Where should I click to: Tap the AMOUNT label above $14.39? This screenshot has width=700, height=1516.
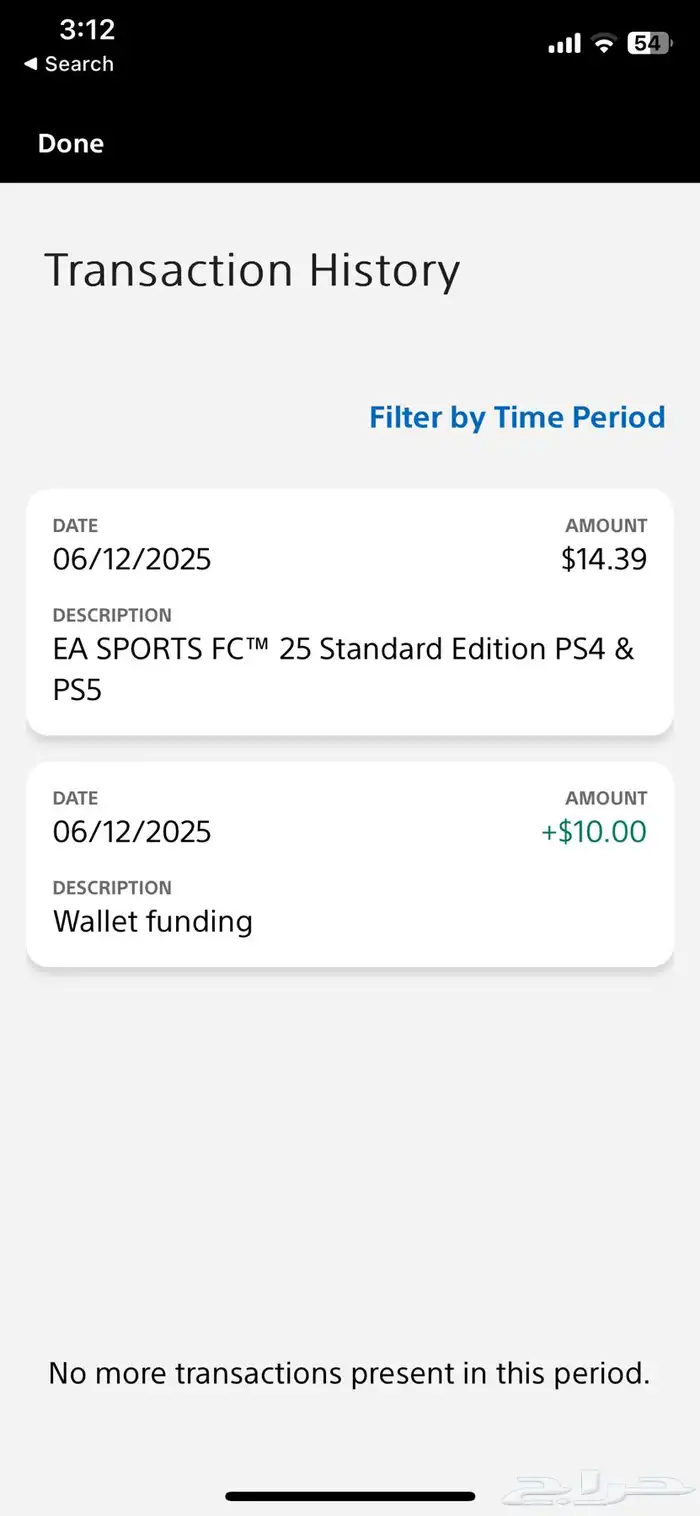pos(606,526)
